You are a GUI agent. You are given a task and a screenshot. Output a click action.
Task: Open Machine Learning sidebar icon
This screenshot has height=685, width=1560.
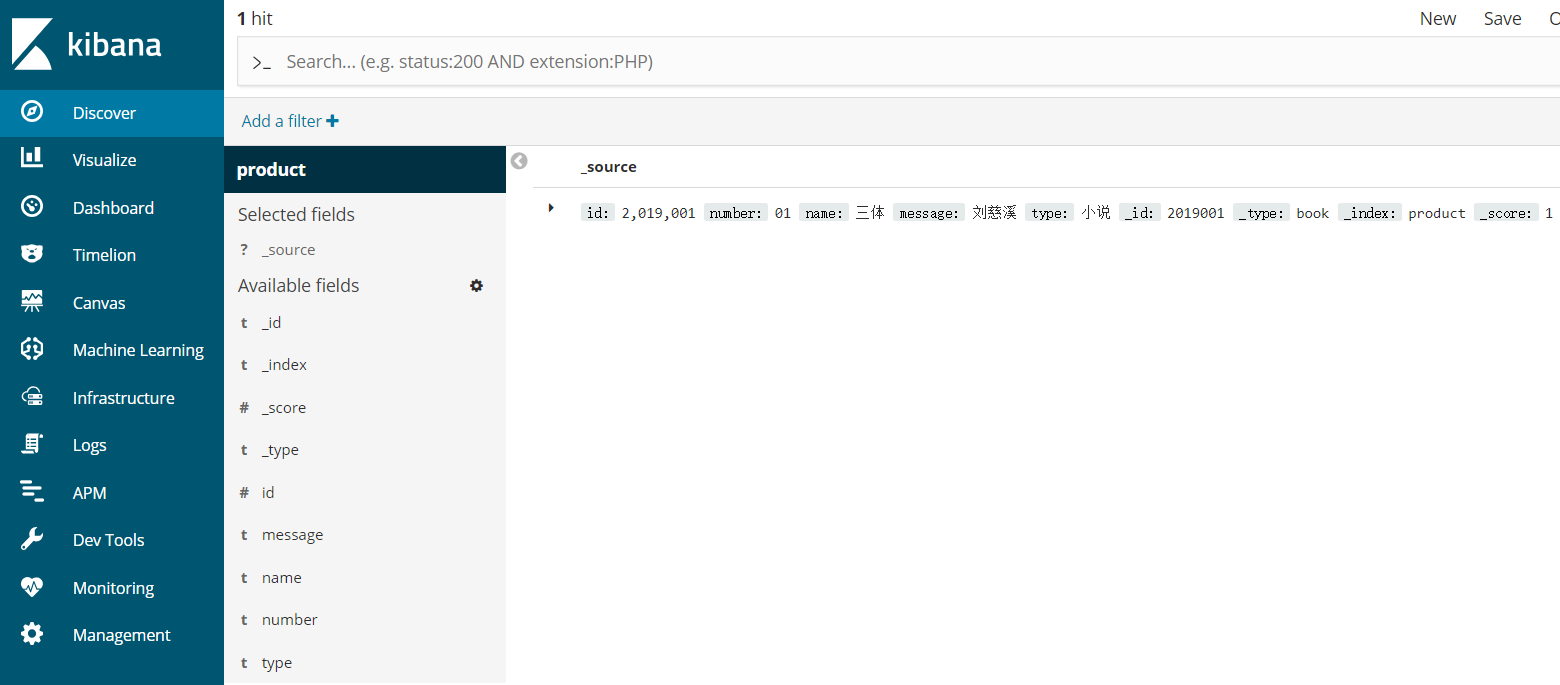[32, 349]
